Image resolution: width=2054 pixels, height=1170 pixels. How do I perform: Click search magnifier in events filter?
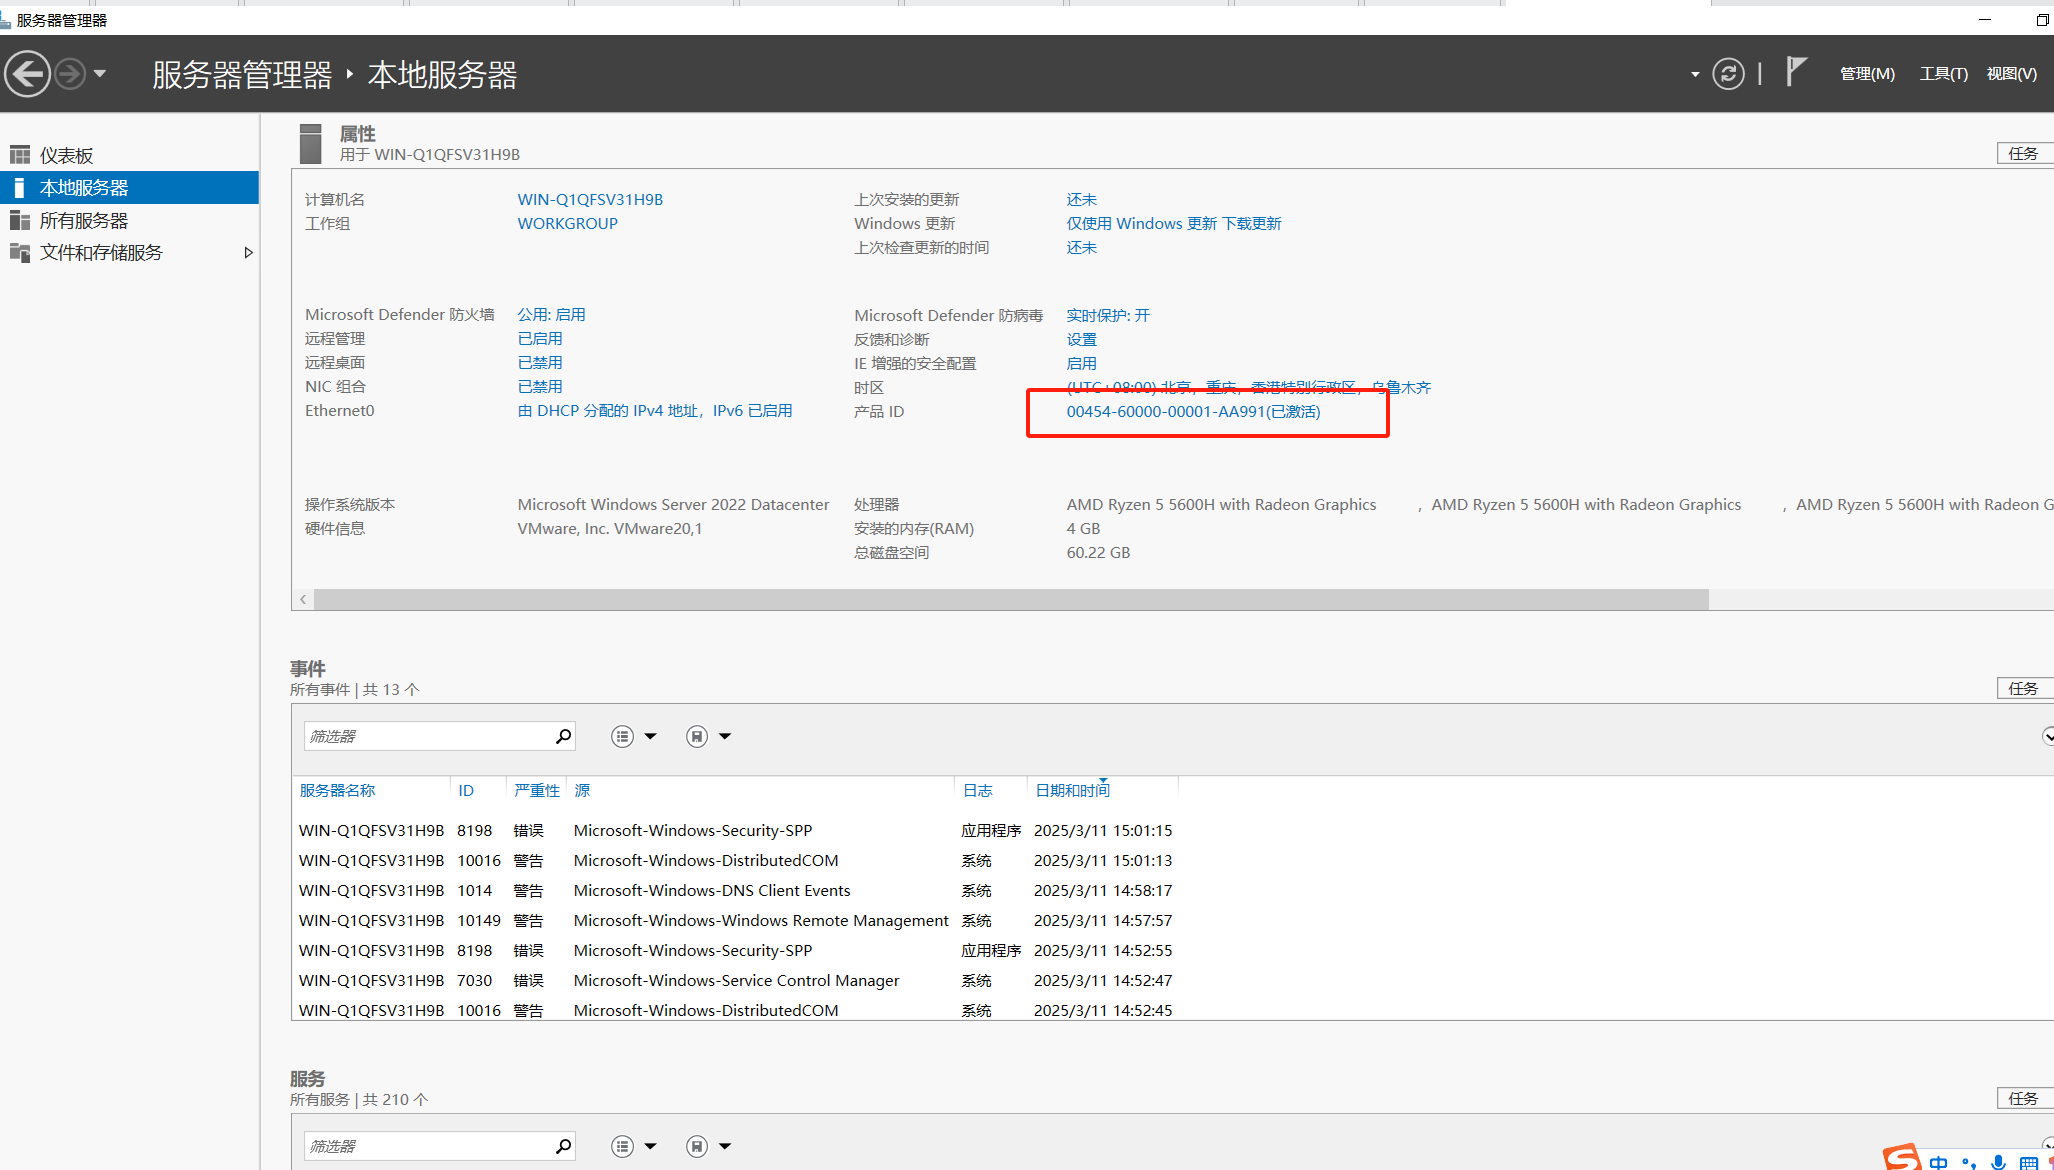pyautogui.click(x=564, y=736)
